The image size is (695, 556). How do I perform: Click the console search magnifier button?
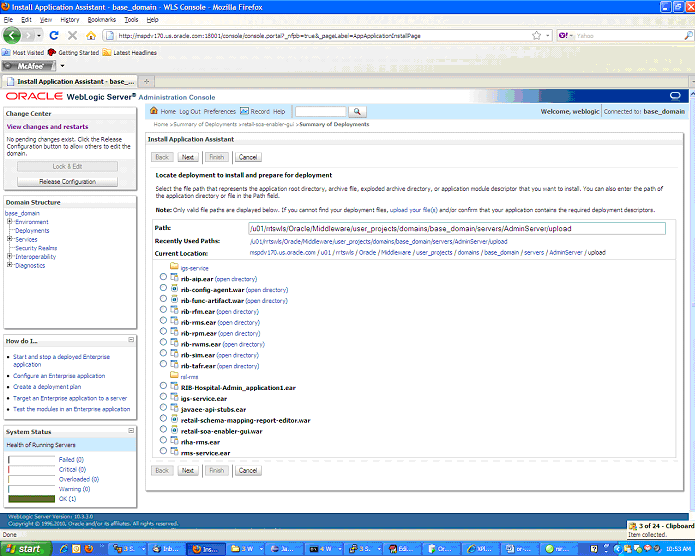(x=357, y=111)
